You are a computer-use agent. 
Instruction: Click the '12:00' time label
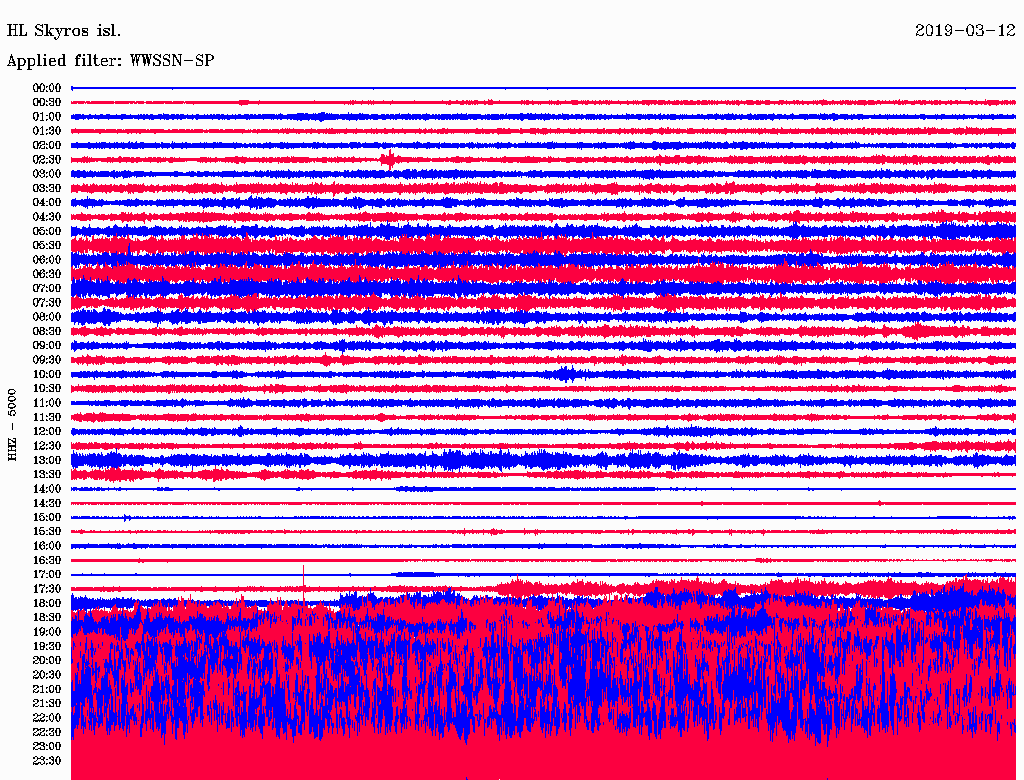[47, 431]
